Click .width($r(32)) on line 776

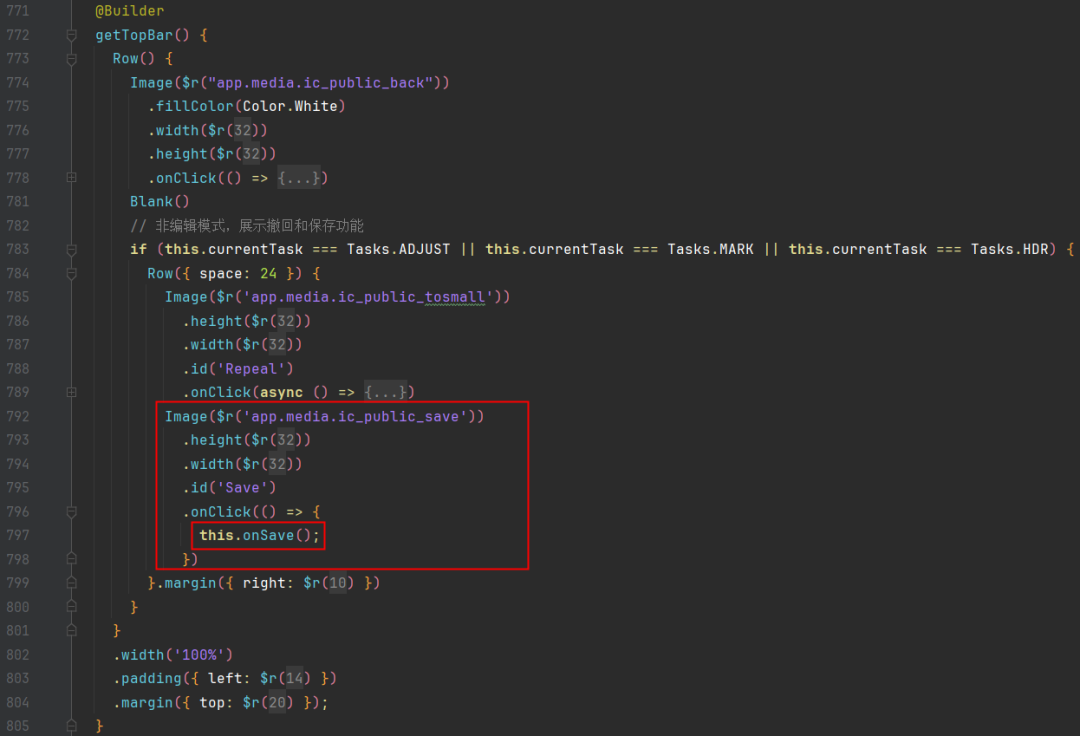coord(207,130)
